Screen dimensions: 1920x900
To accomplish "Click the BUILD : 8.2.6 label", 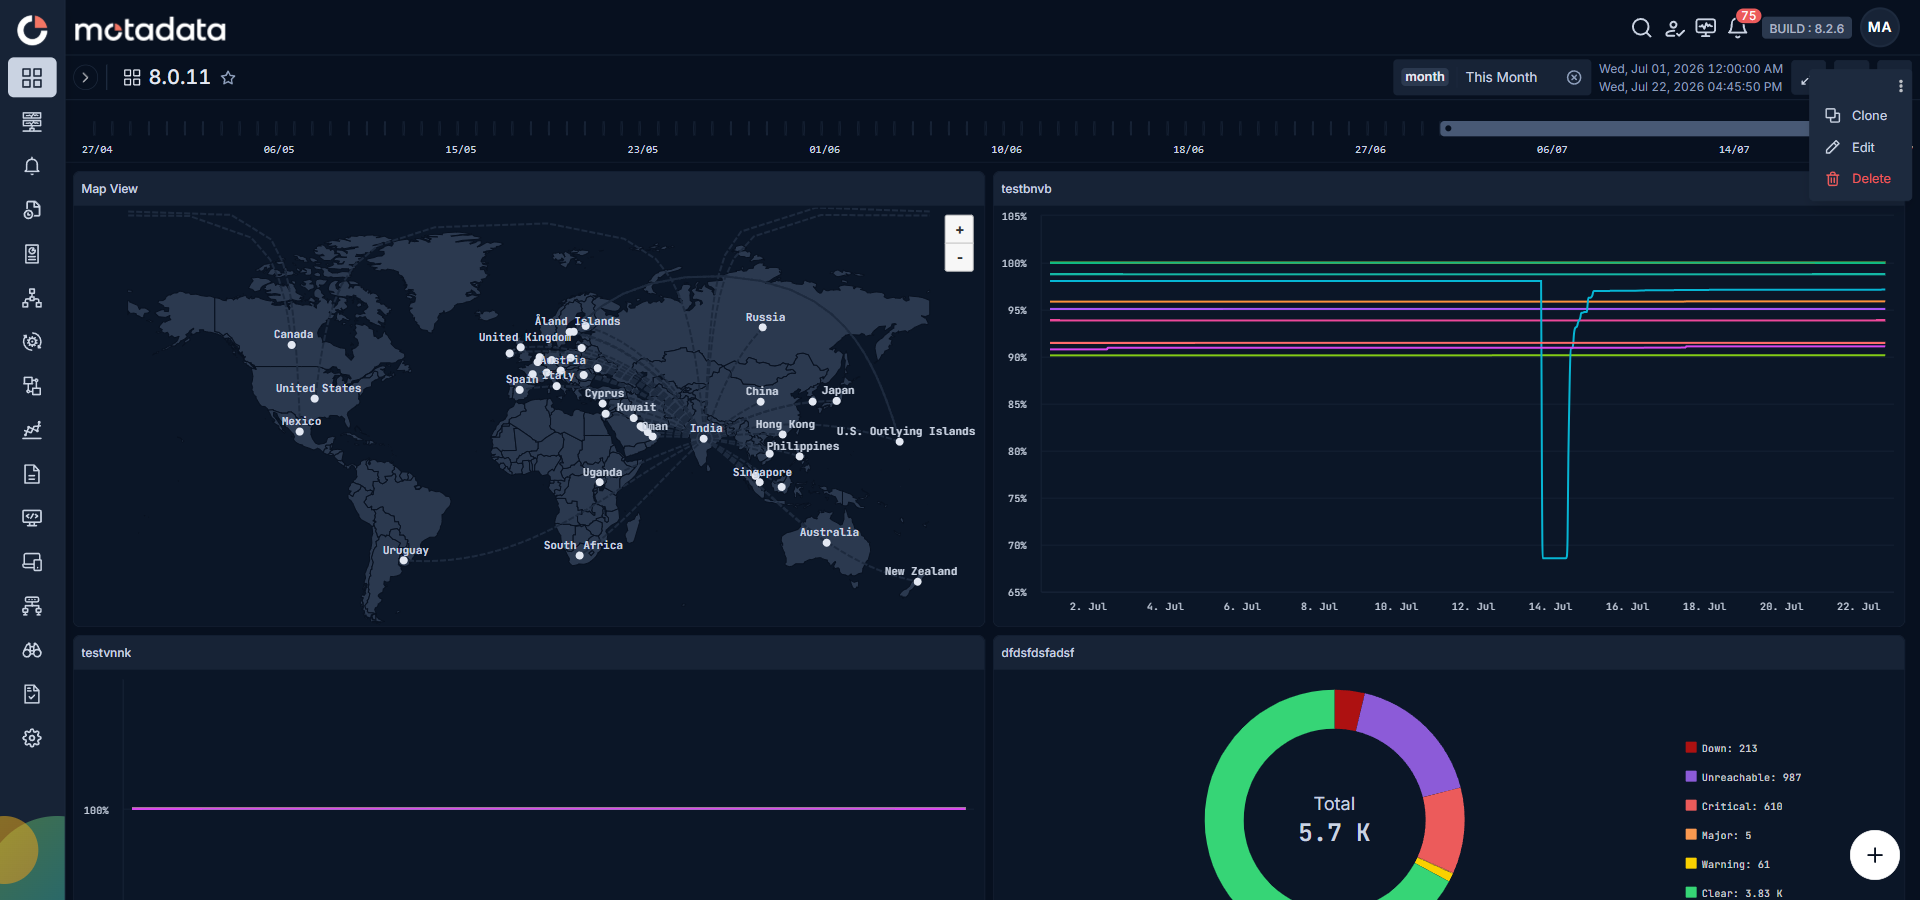I will [x=1806, y=29].
